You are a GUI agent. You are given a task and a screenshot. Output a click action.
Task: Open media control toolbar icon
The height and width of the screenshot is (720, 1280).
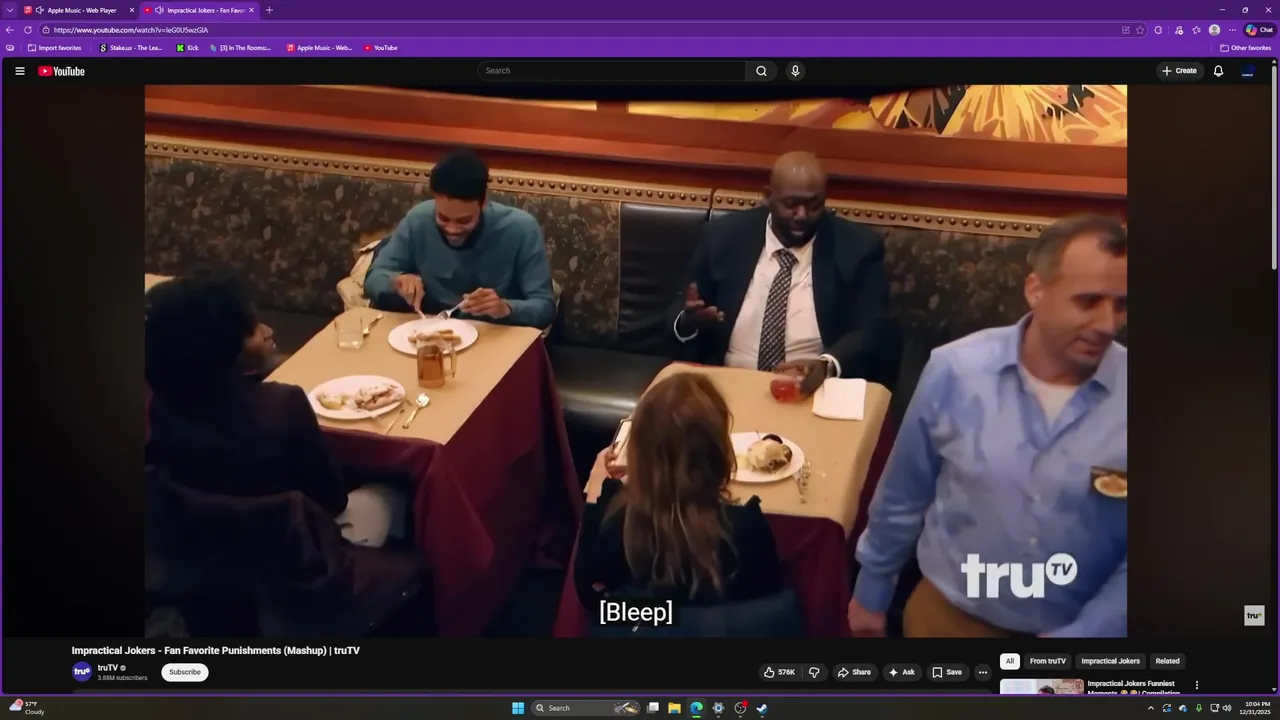1179,30
